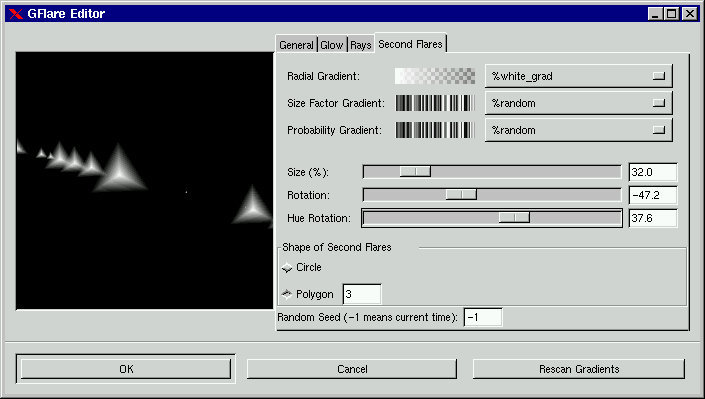Click the Random Seed input field
705x399 pixels.
coord(482,317)
